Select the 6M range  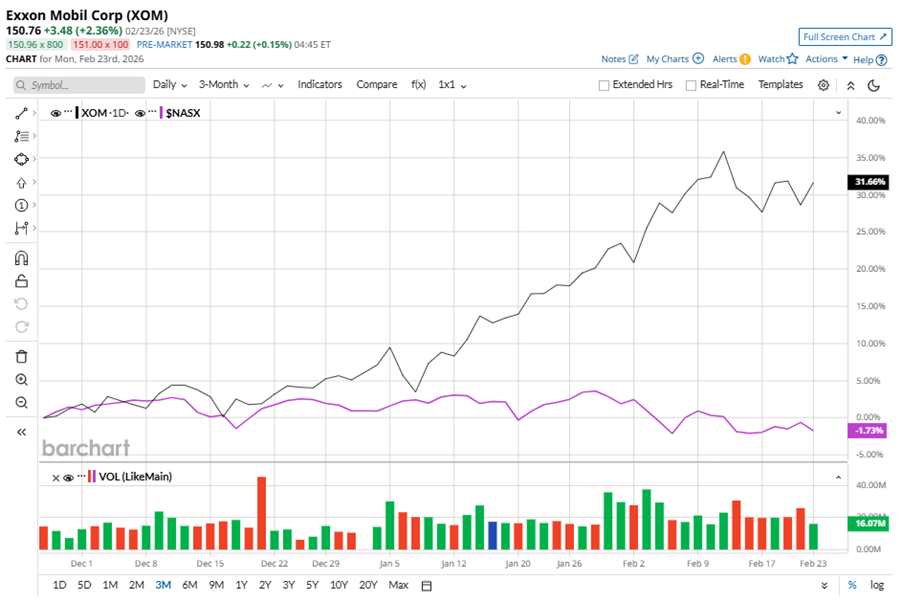click(190, 585)
